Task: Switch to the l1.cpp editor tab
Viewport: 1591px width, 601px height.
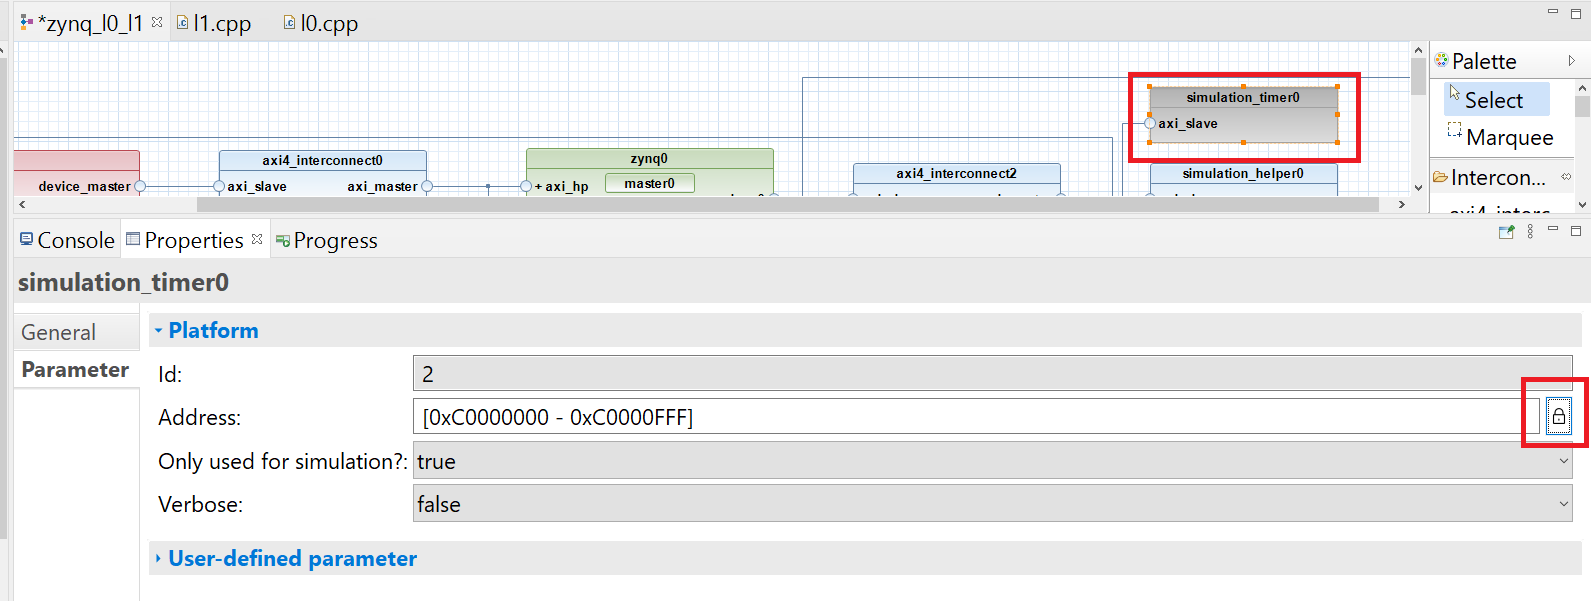Action: tap(214, 23)
